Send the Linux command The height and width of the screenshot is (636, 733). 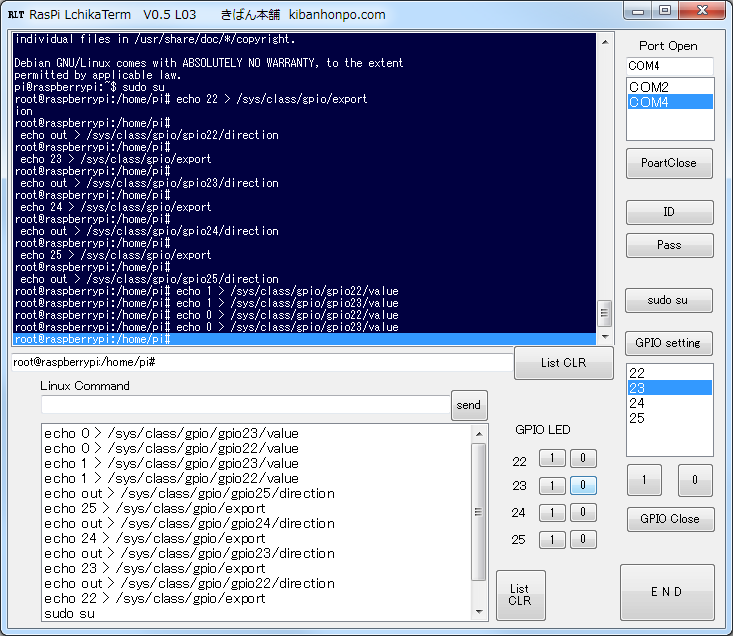pos(469,405)
